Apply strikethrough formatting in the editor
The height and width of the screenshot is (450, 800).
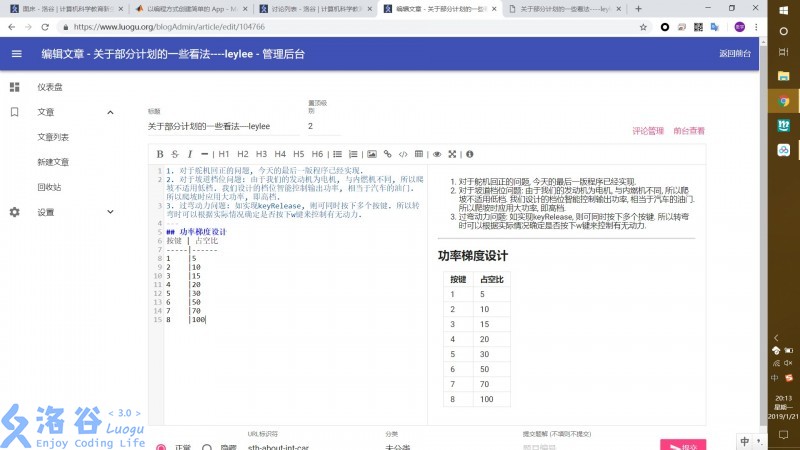[x=175, y=154]
